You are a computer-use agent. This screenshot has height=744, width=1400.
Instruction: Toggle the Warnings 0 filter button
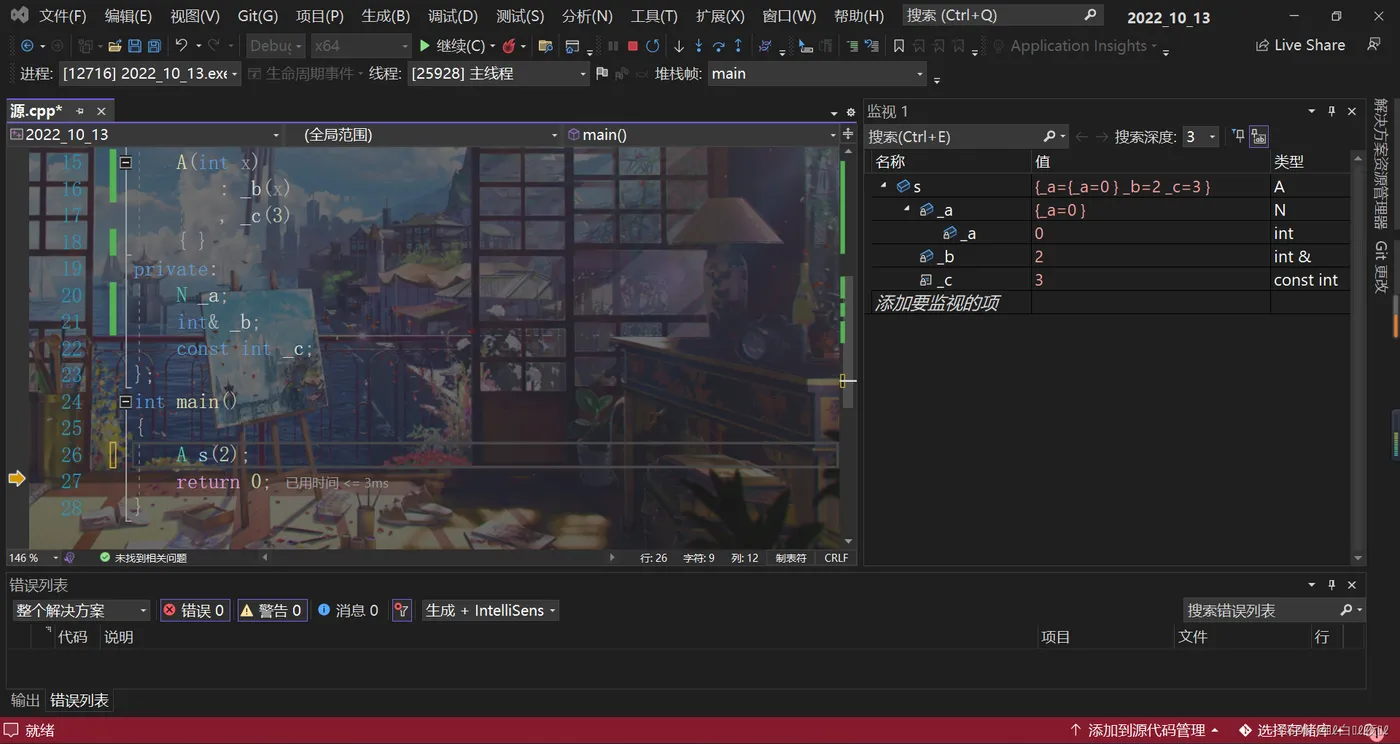pyautogui.click(x=271, y=610)
